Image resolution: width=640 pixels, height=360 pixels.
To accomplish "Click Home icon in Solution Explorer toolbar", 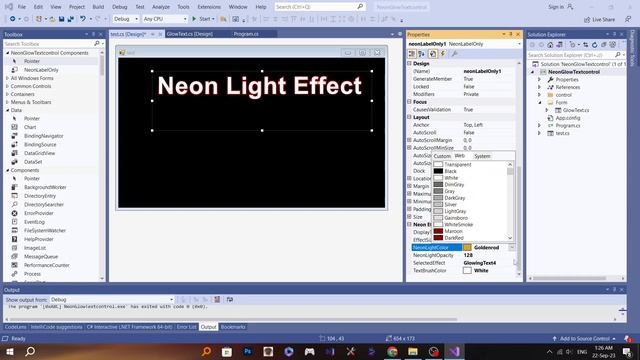I will [550, 45].
